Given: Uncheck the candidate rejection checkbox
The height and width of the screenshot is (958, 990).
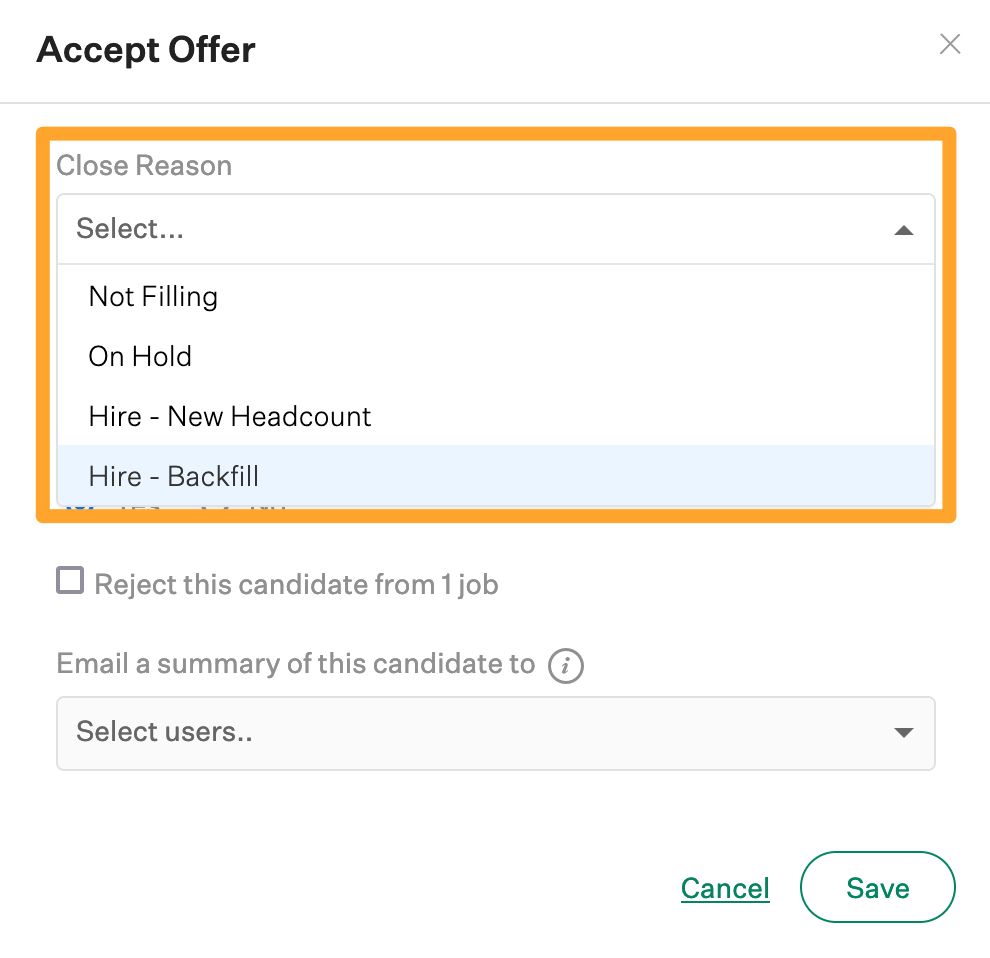Looking at the screenshot, I should pos(69,580).
